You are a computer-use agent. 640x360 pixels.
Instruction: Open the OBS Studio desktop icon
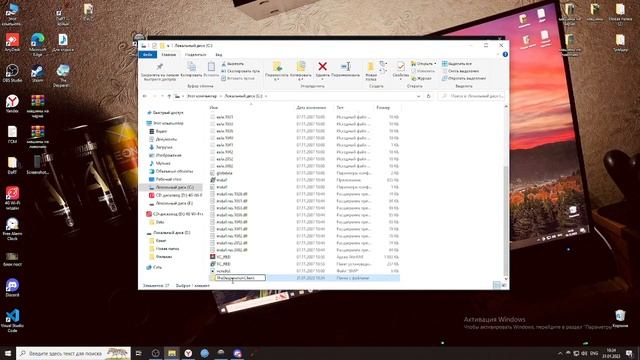coord(12,73)
